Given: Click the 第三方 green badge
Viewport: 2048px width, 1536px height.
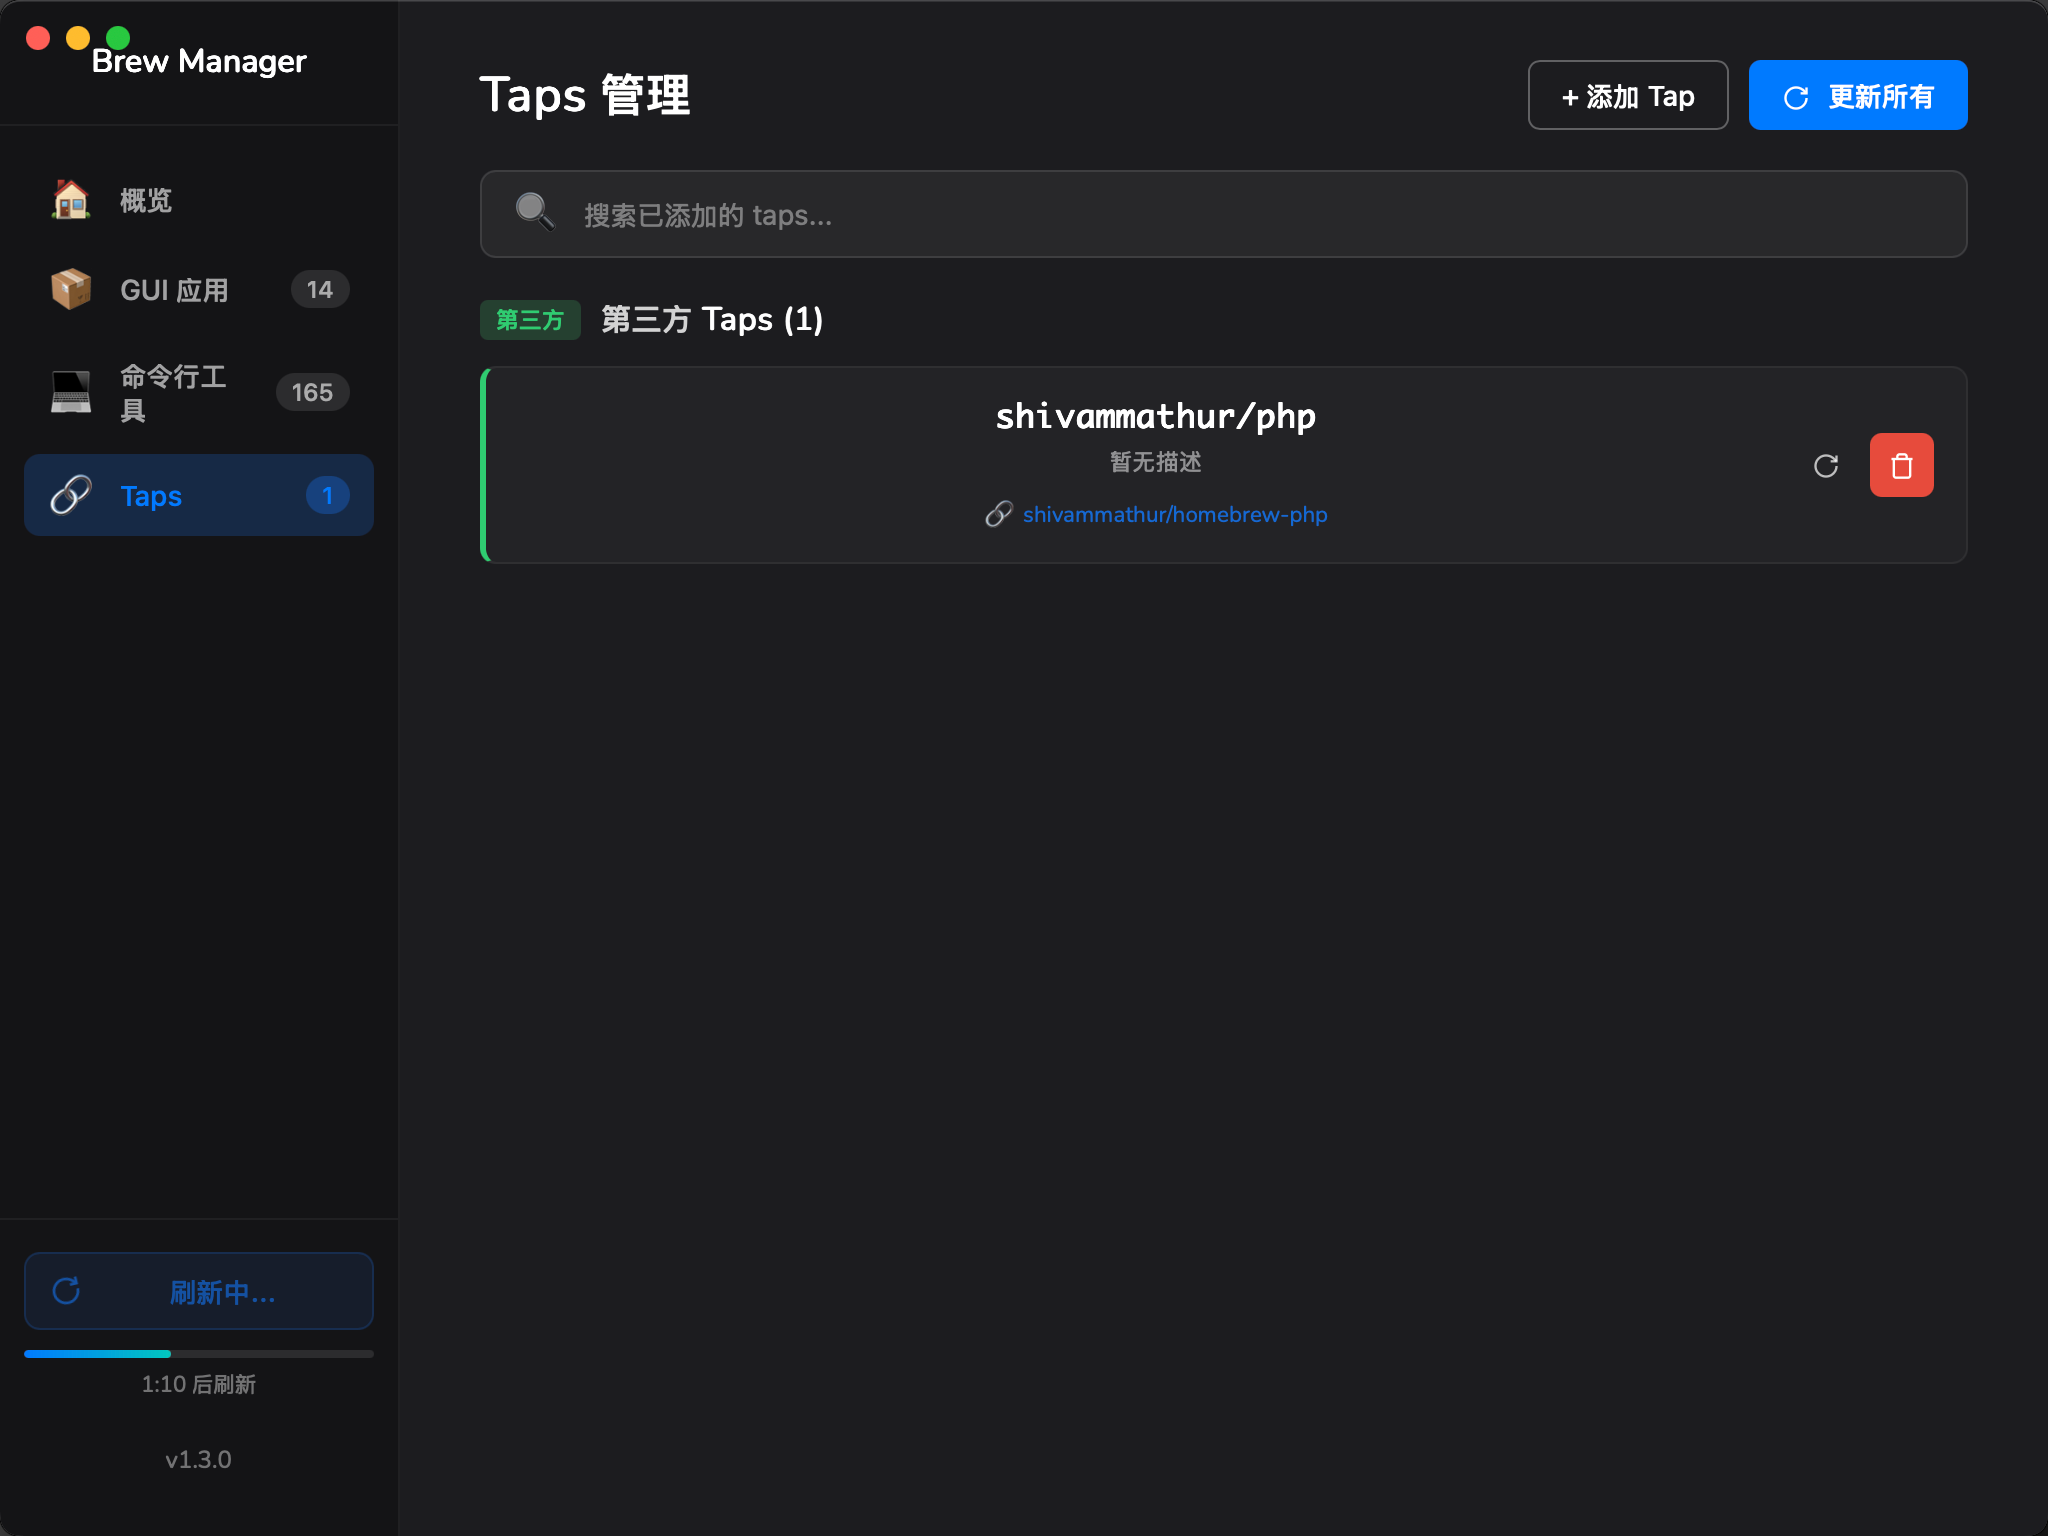Looking at the screenshot, I should [530, 319].
